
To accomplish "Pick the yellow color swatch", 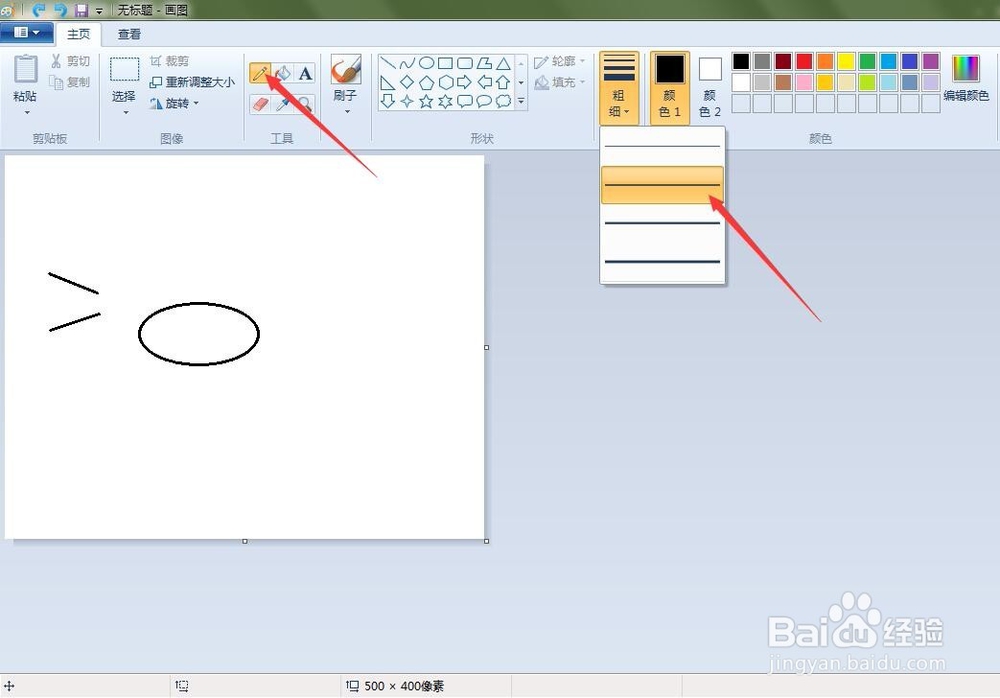I will pos(846,61).
